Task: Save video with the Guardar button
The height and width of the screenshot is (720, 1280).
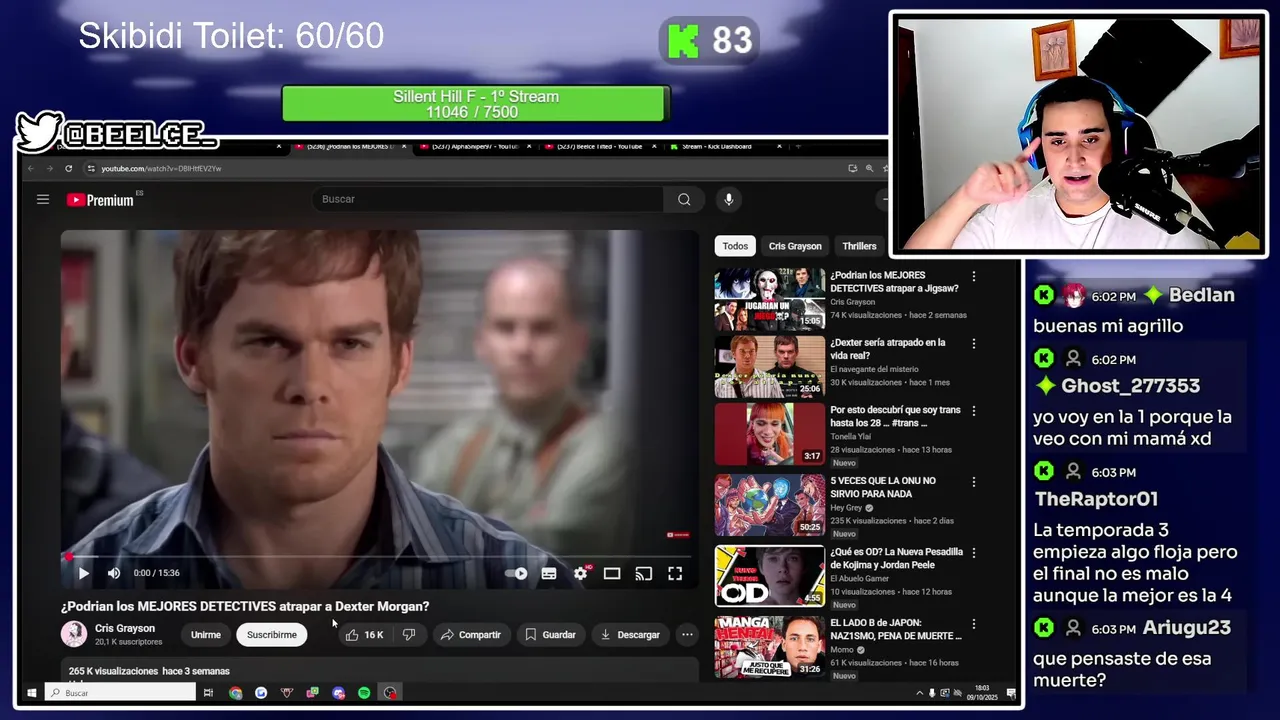Action: pyautogui.click(x=550, y=634)
